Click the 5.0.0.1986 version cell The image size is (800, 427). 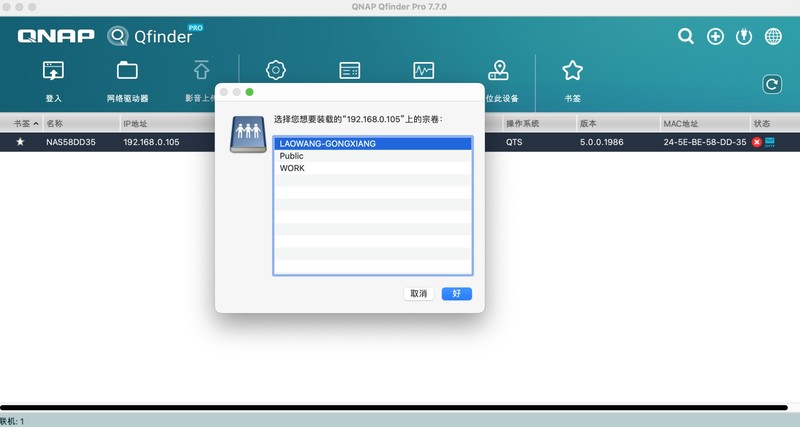point(602,142)
